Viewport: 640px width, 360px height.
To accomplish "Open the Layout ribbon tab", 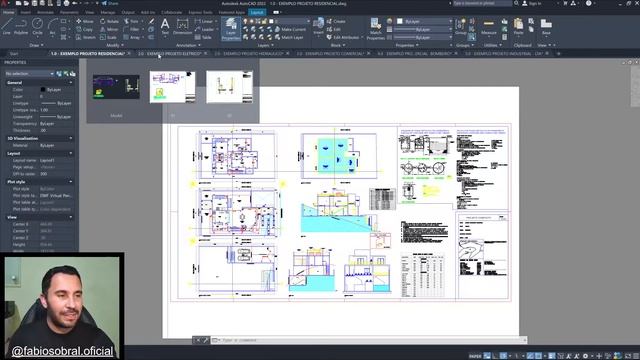I will point(257,12).
